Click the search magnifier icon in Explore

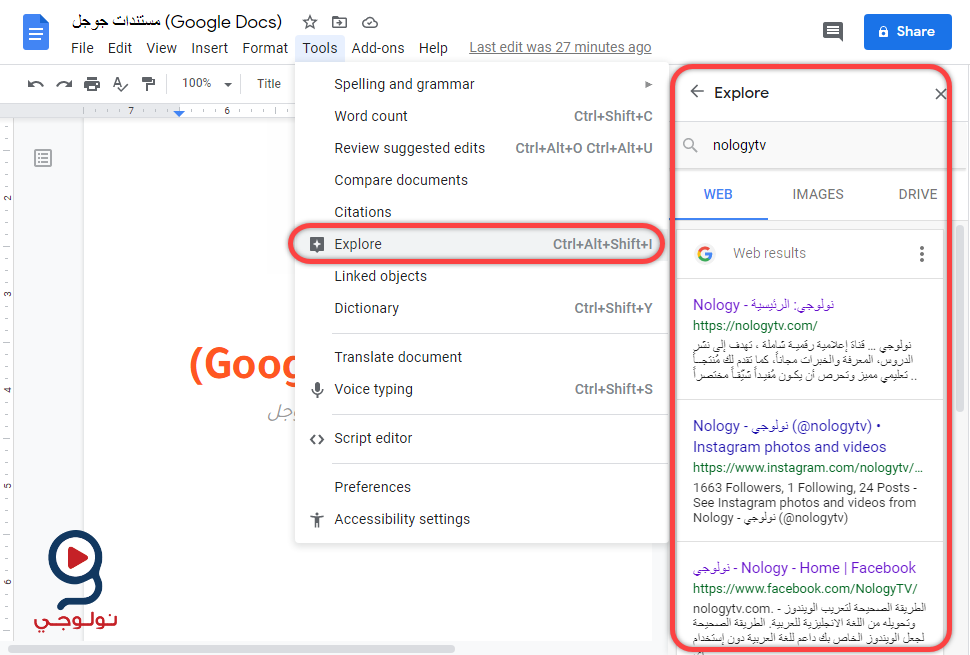pos(690,145)
